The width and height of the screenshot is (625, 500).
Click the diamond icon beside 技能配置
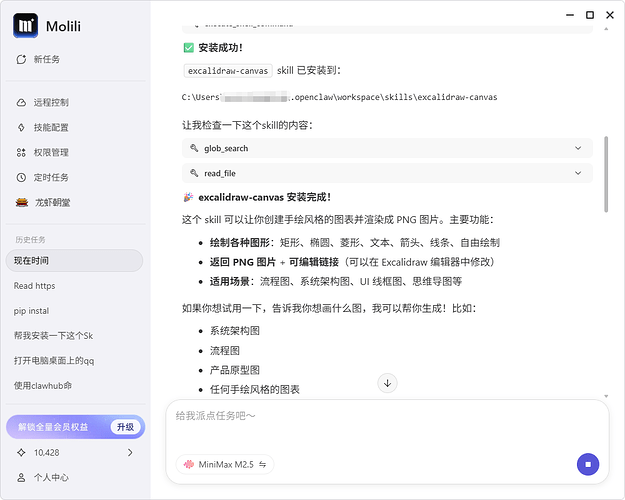click(21, 128)
